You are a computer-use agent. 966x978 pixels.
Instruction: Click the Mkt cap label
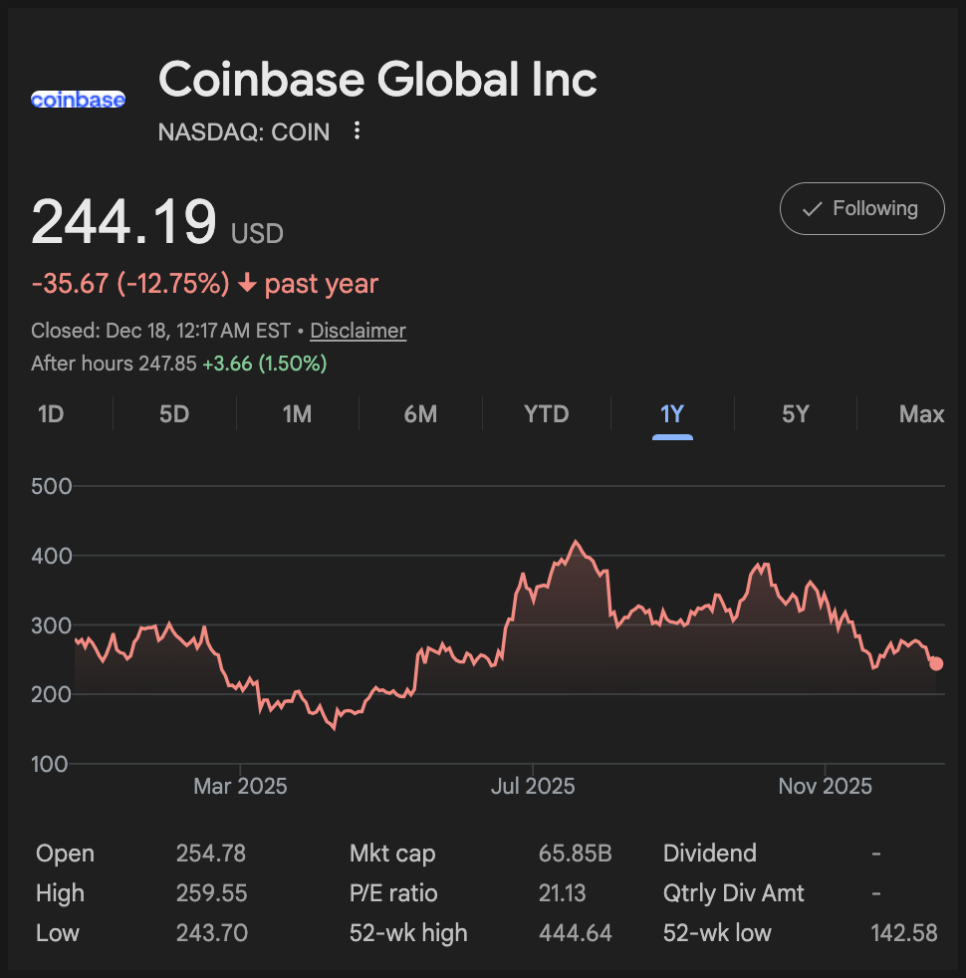coord(392,854)
